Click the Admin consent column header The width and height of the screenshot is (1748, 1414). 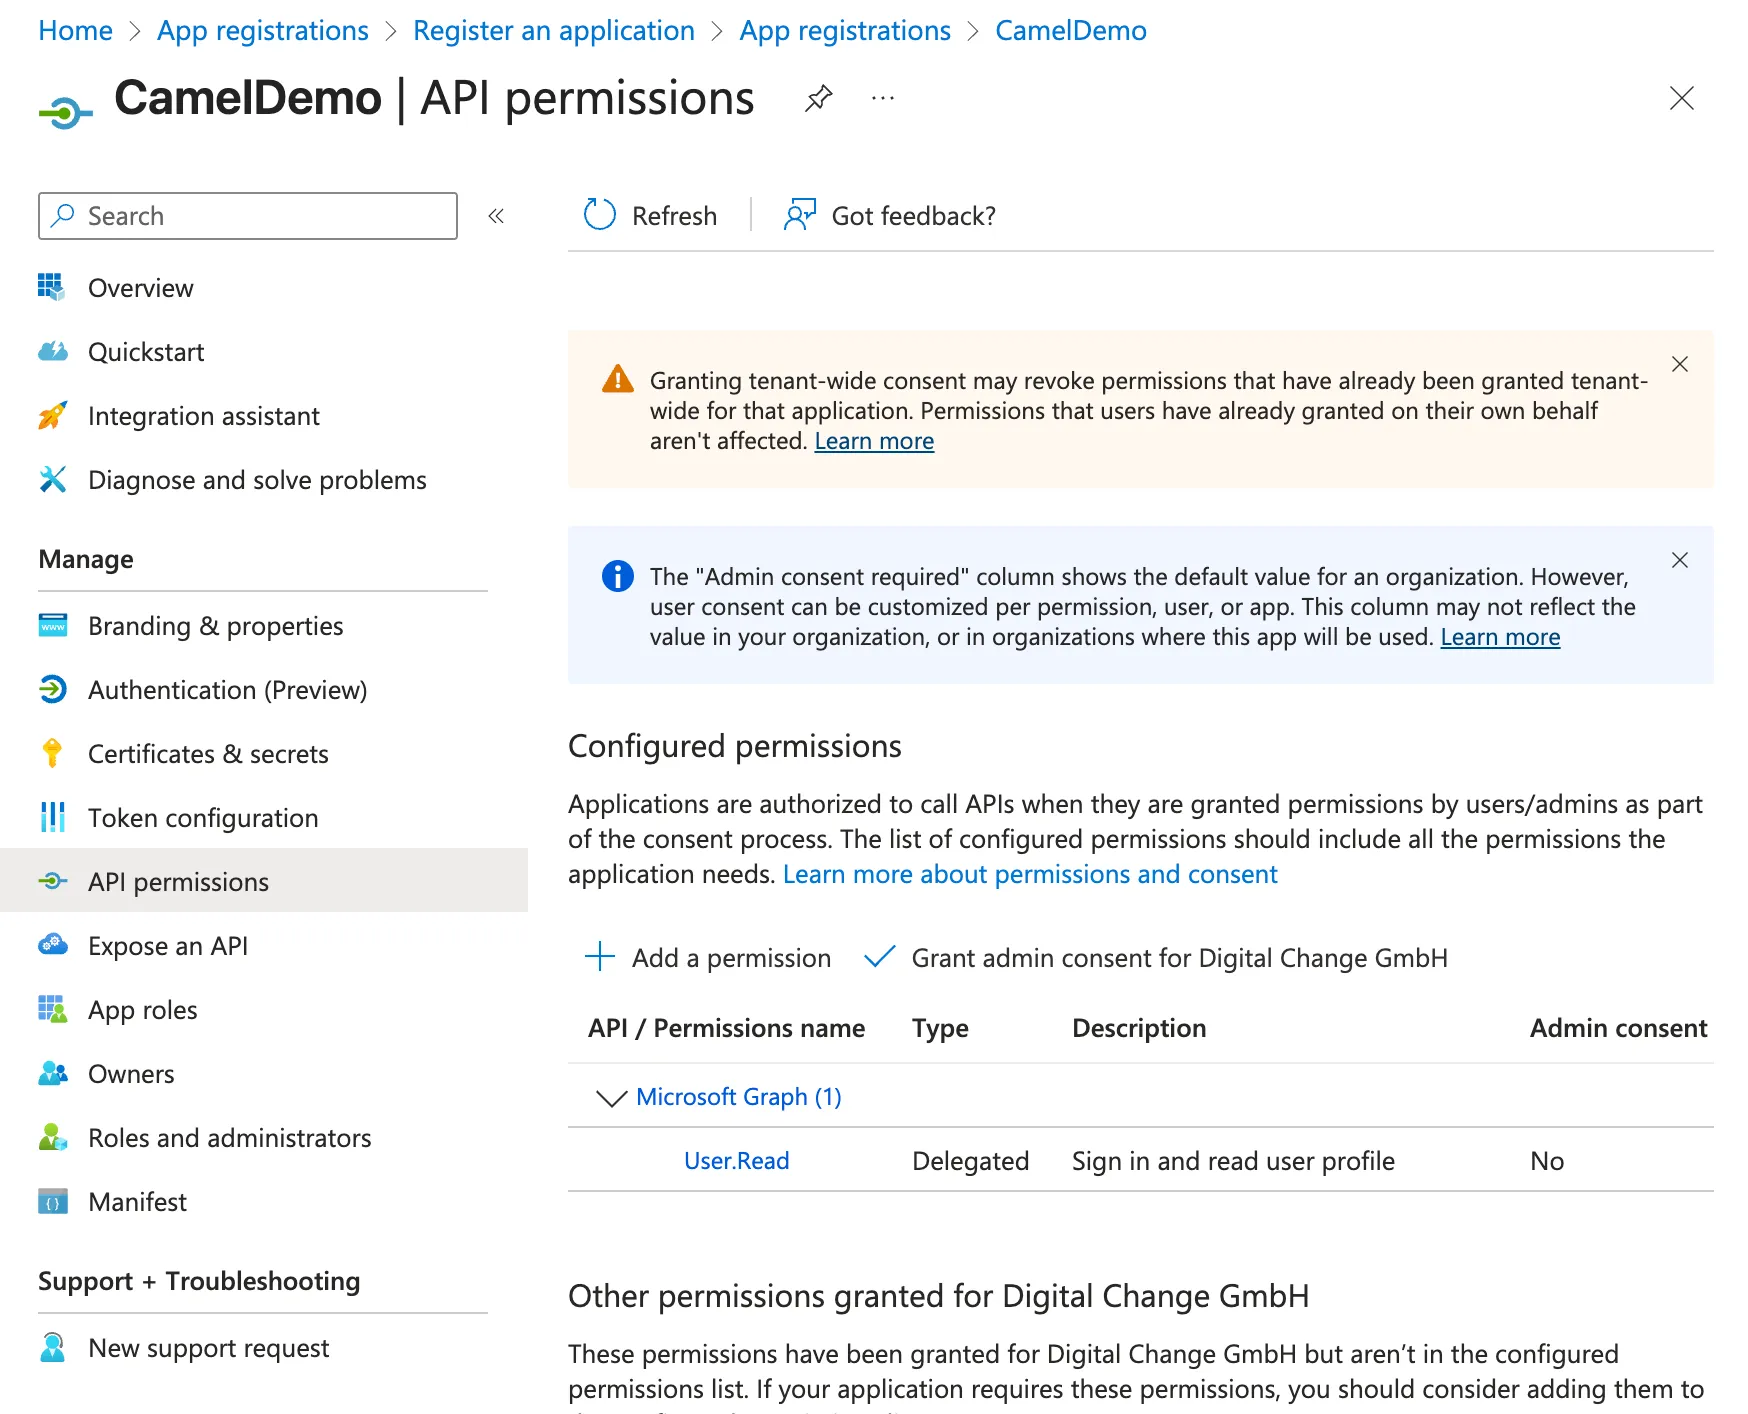1618,1028
